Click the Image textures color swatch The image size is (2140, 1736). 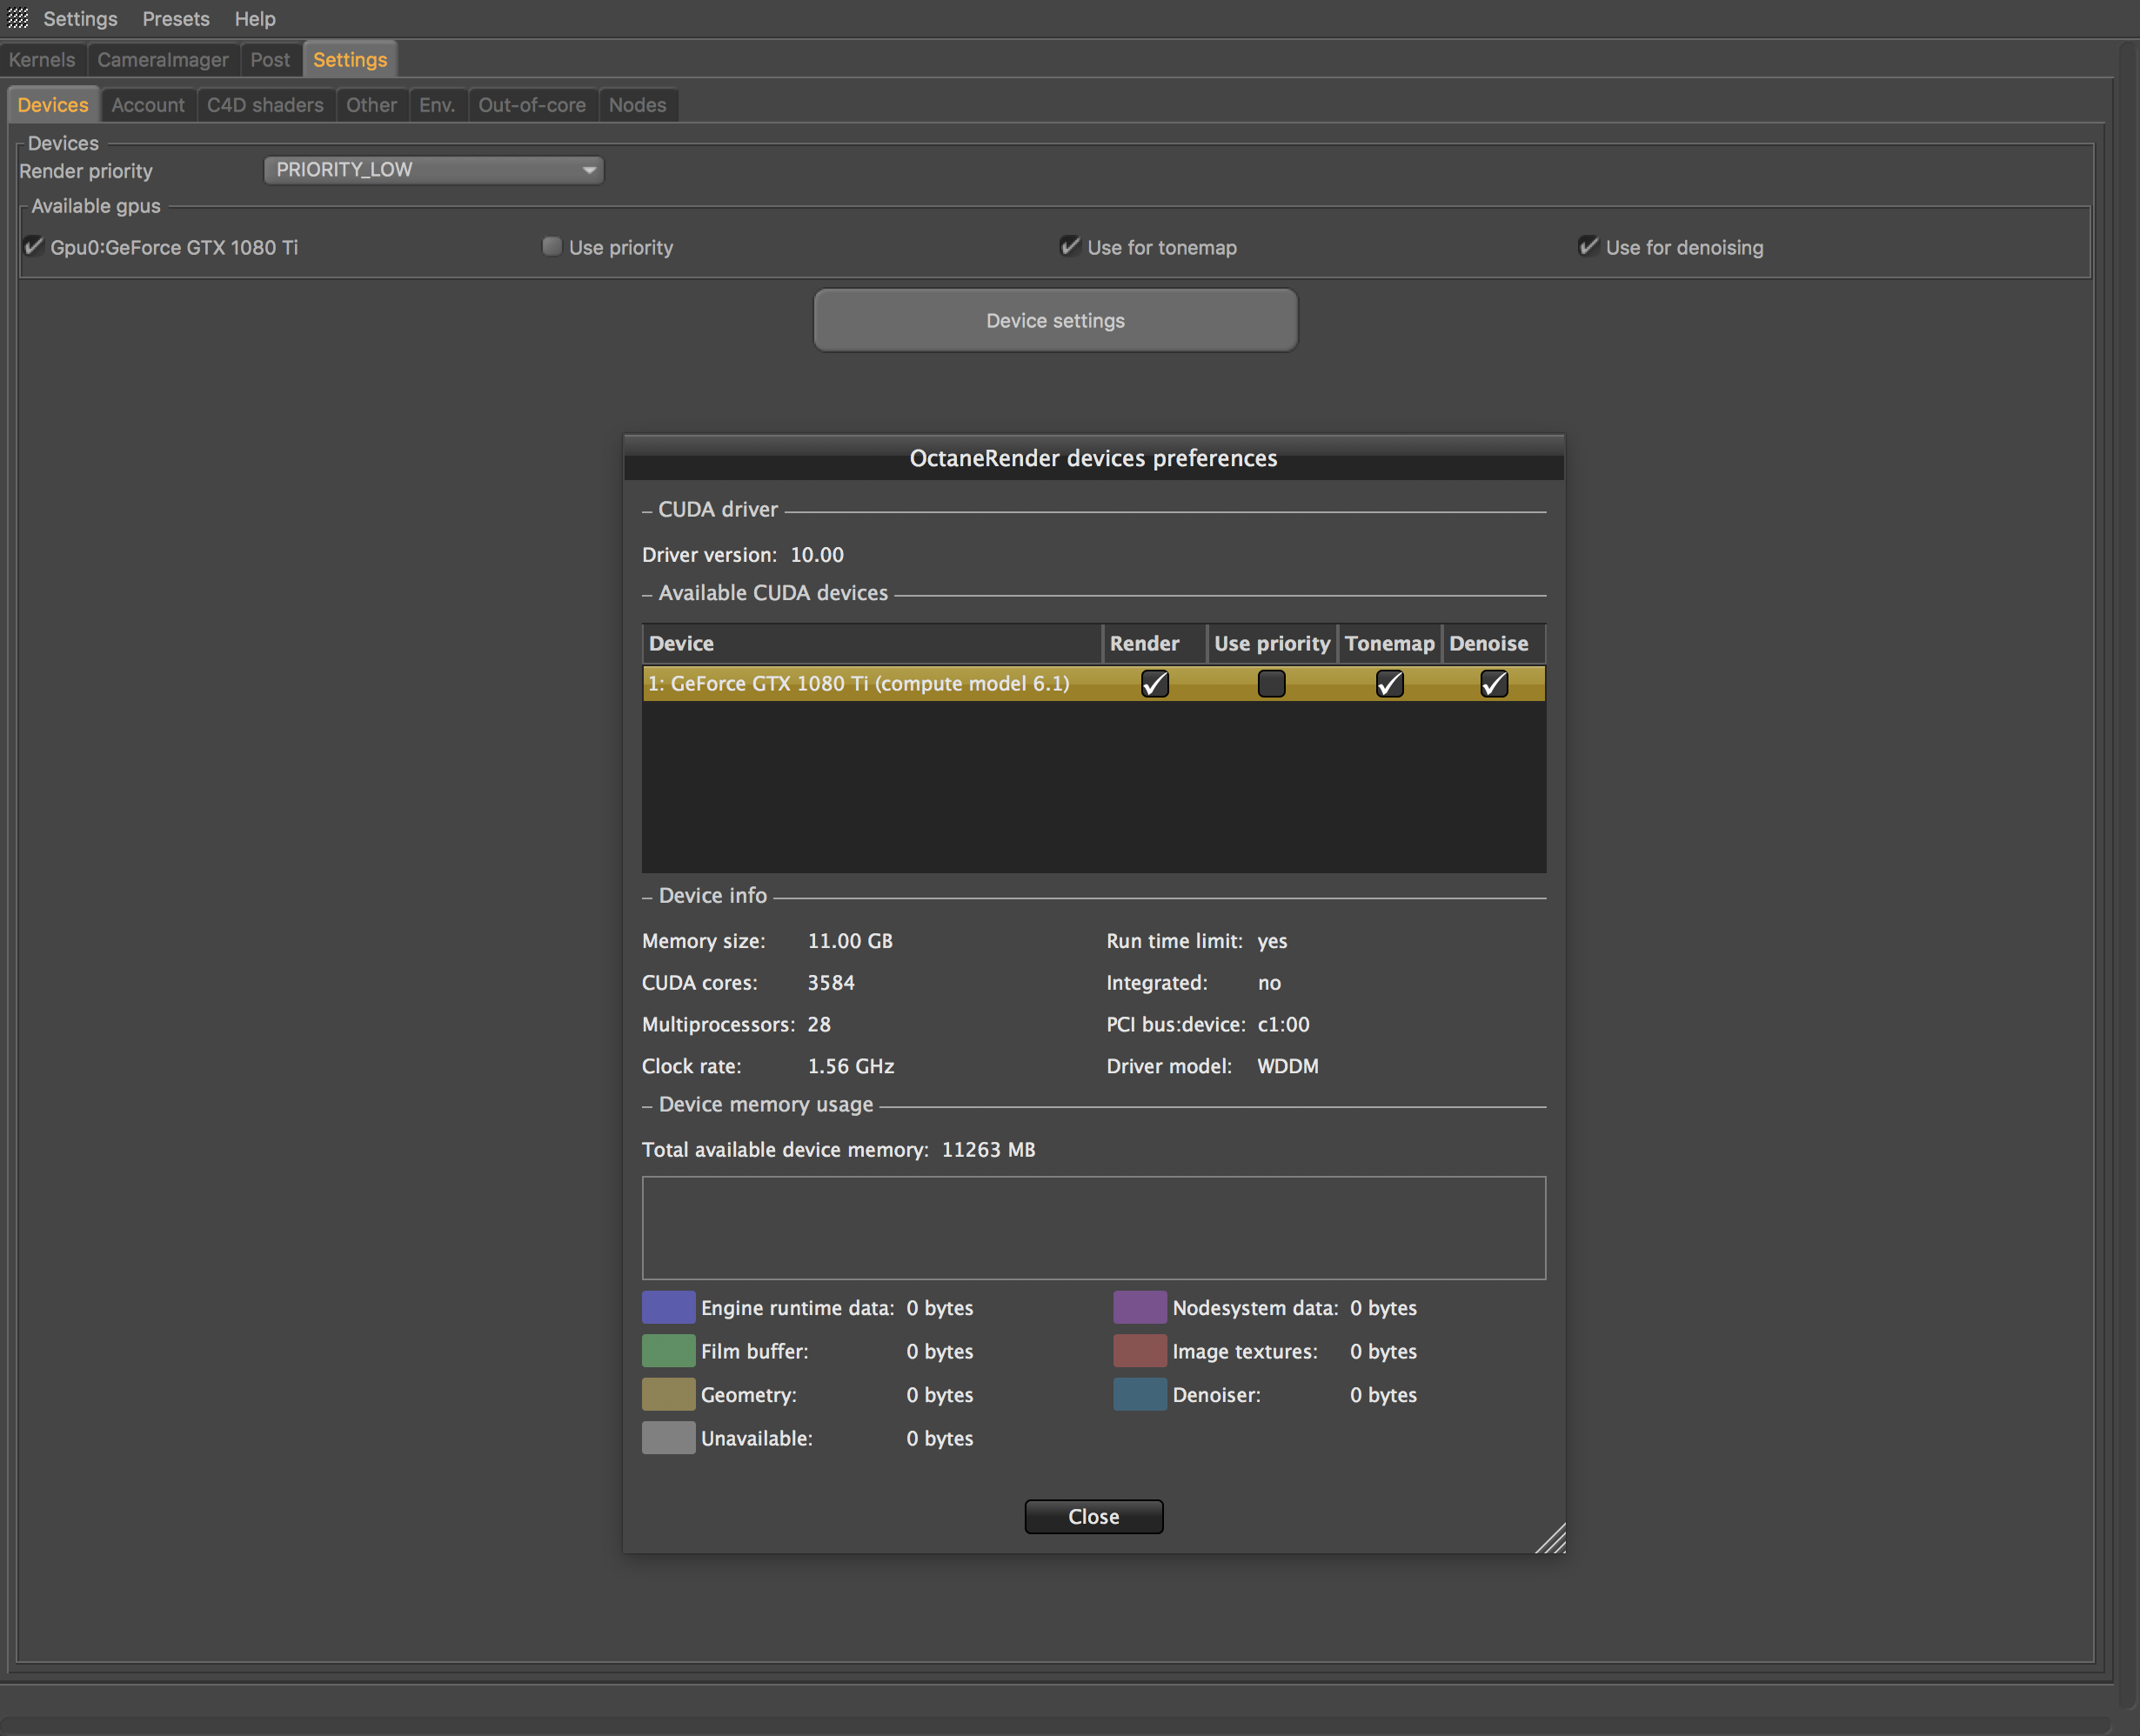(x=1139, y=1351)
